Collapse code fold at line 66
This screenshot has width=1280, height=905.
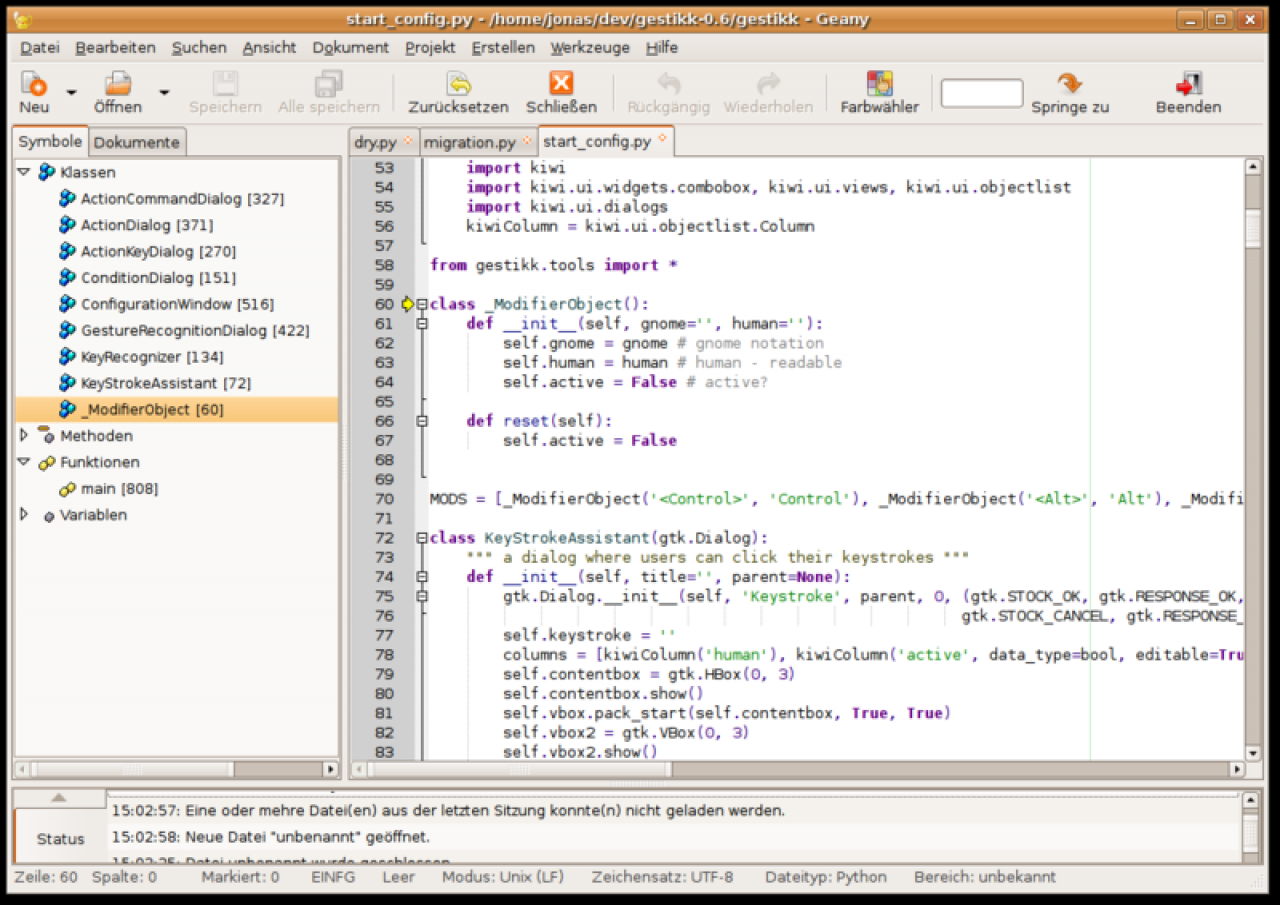tap(422, 421)
